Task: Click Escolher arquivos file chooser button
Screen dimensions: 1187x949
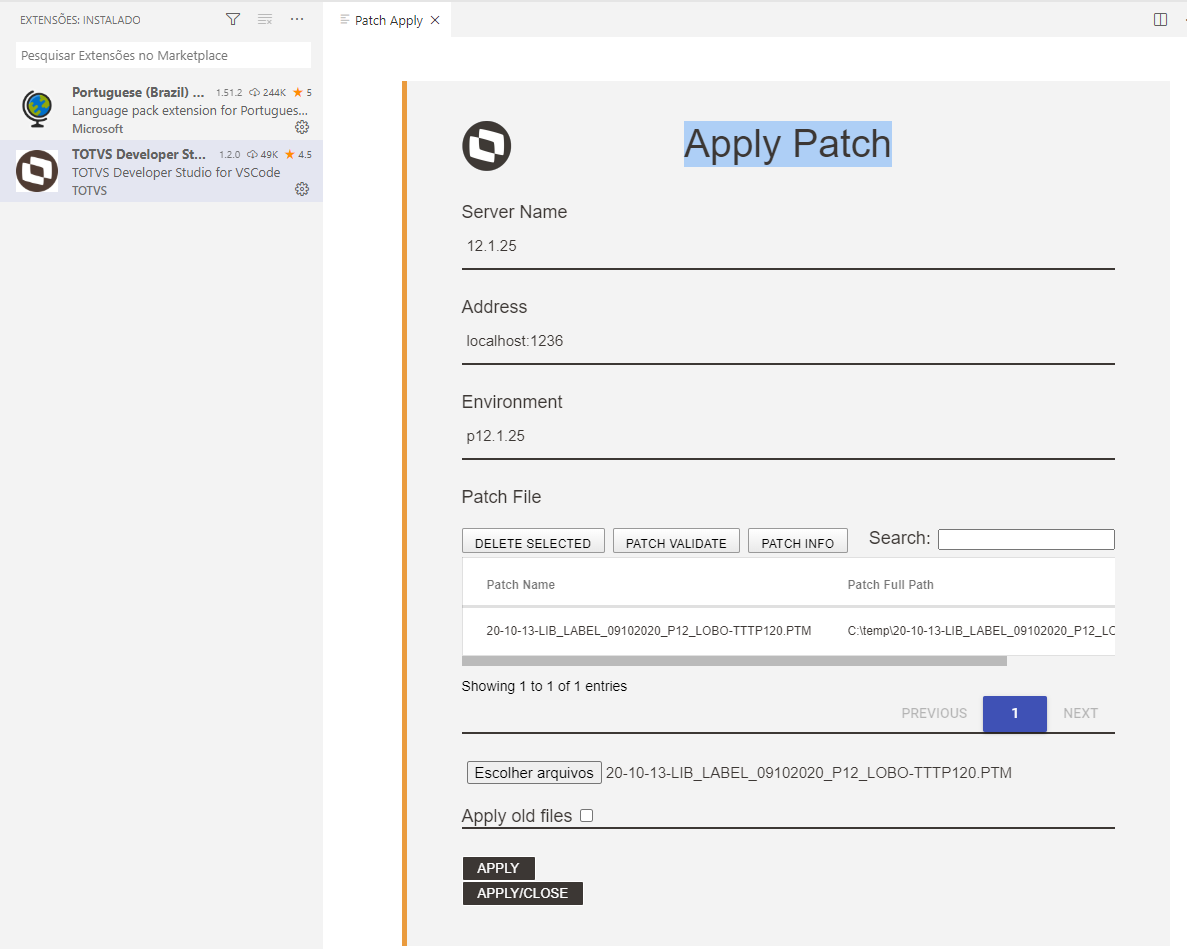Action: 534,773
